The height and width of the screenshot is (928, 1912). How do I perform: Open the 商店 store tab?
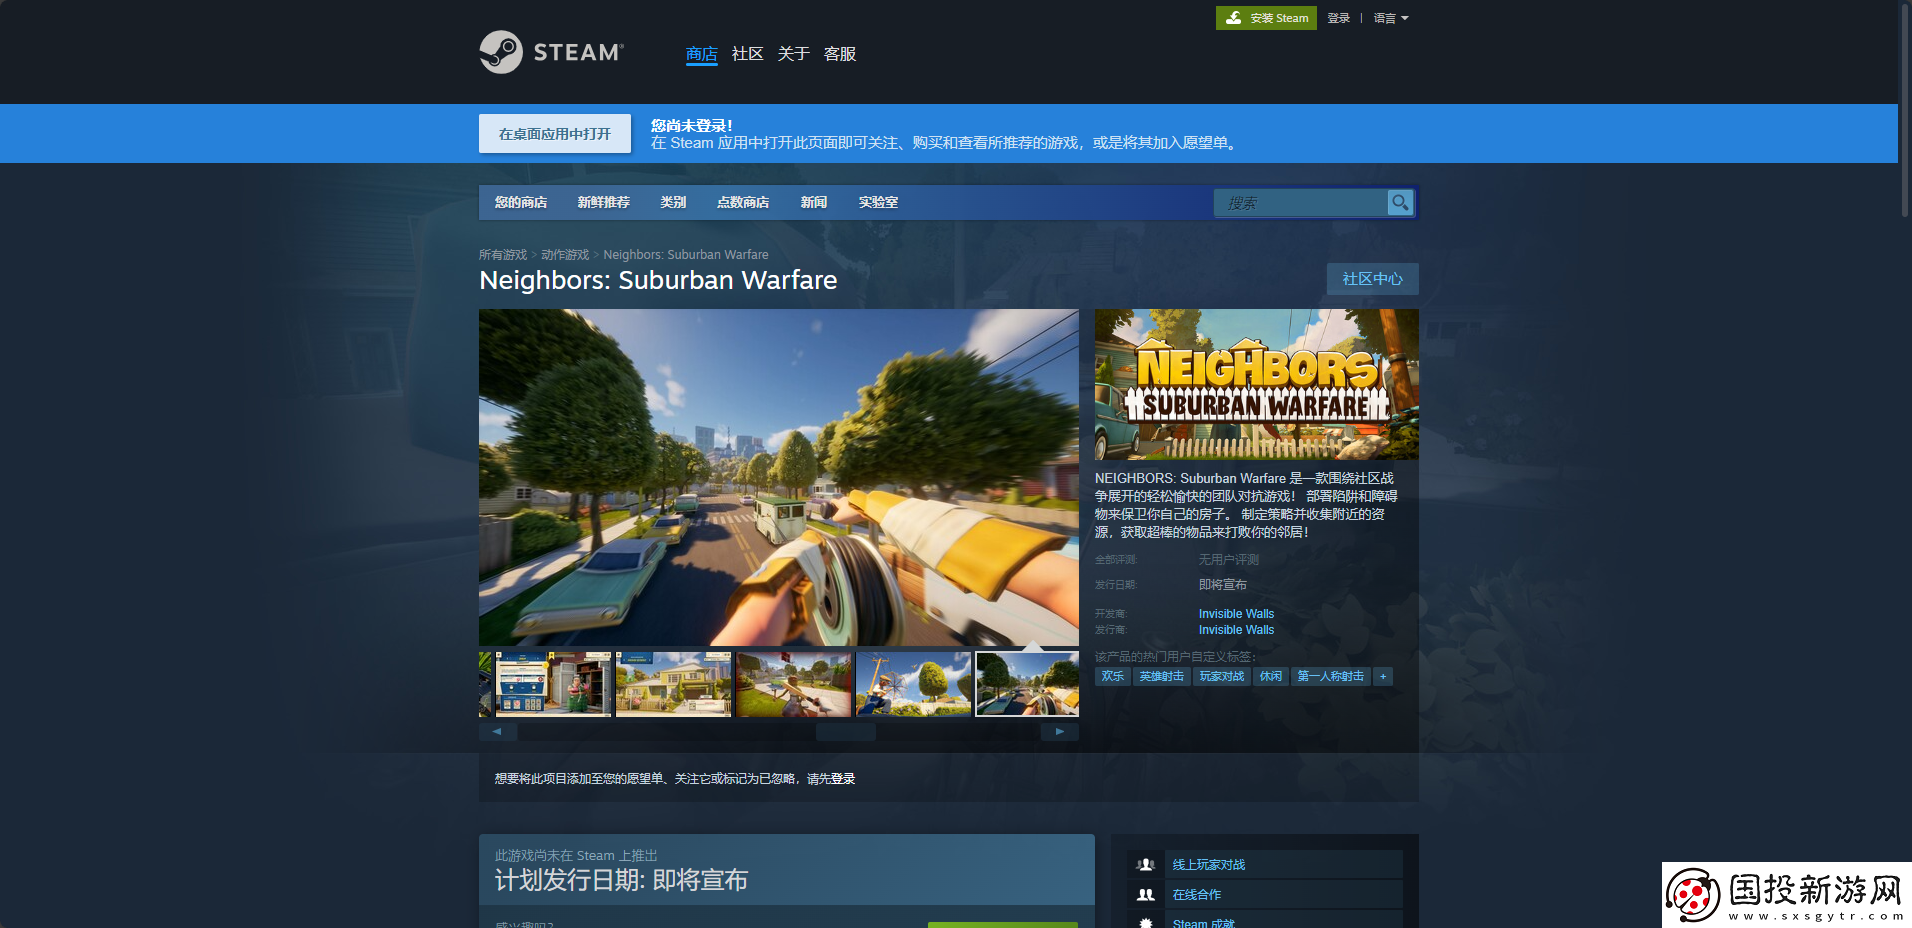[x=701, y=54]
